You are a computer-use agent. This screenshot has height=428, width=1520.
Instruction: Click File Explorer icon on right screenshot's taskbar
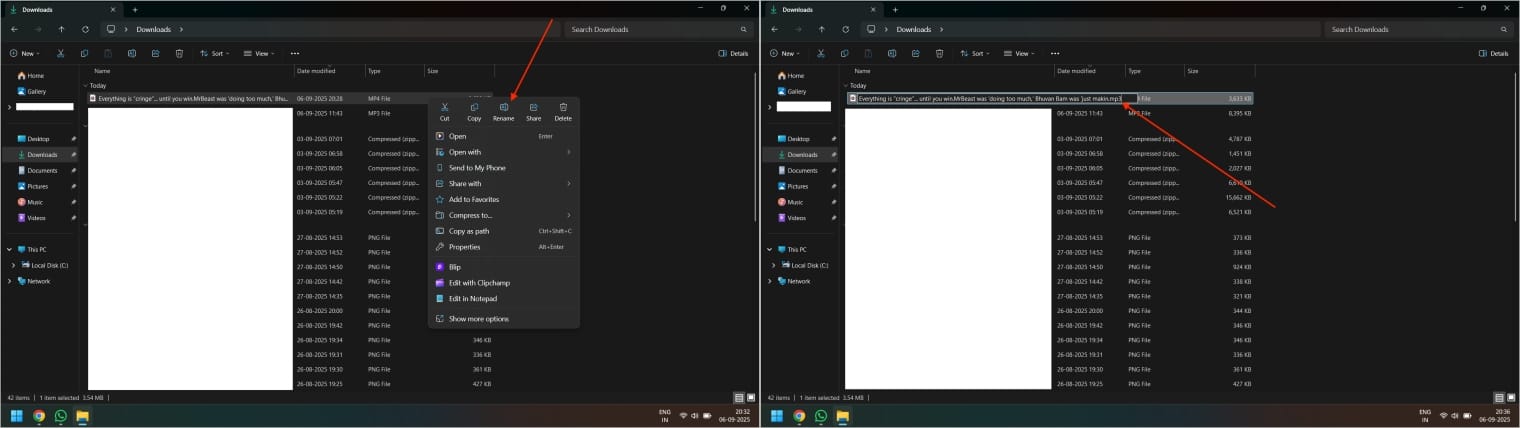843,416
